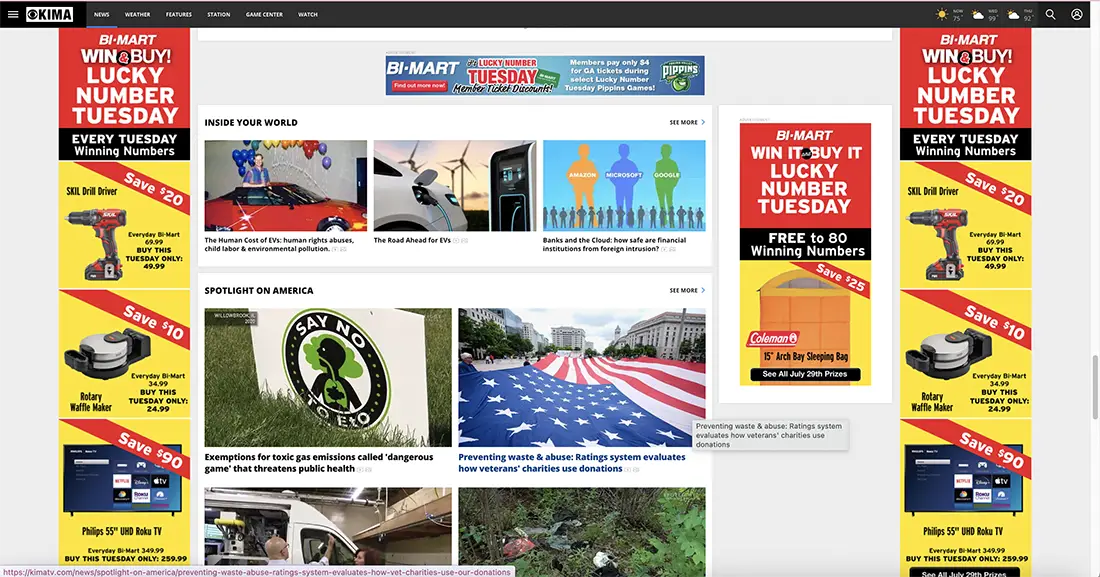1100x577 pixels.
Task: Open the Watch menu tab
Action: (308, 14)
